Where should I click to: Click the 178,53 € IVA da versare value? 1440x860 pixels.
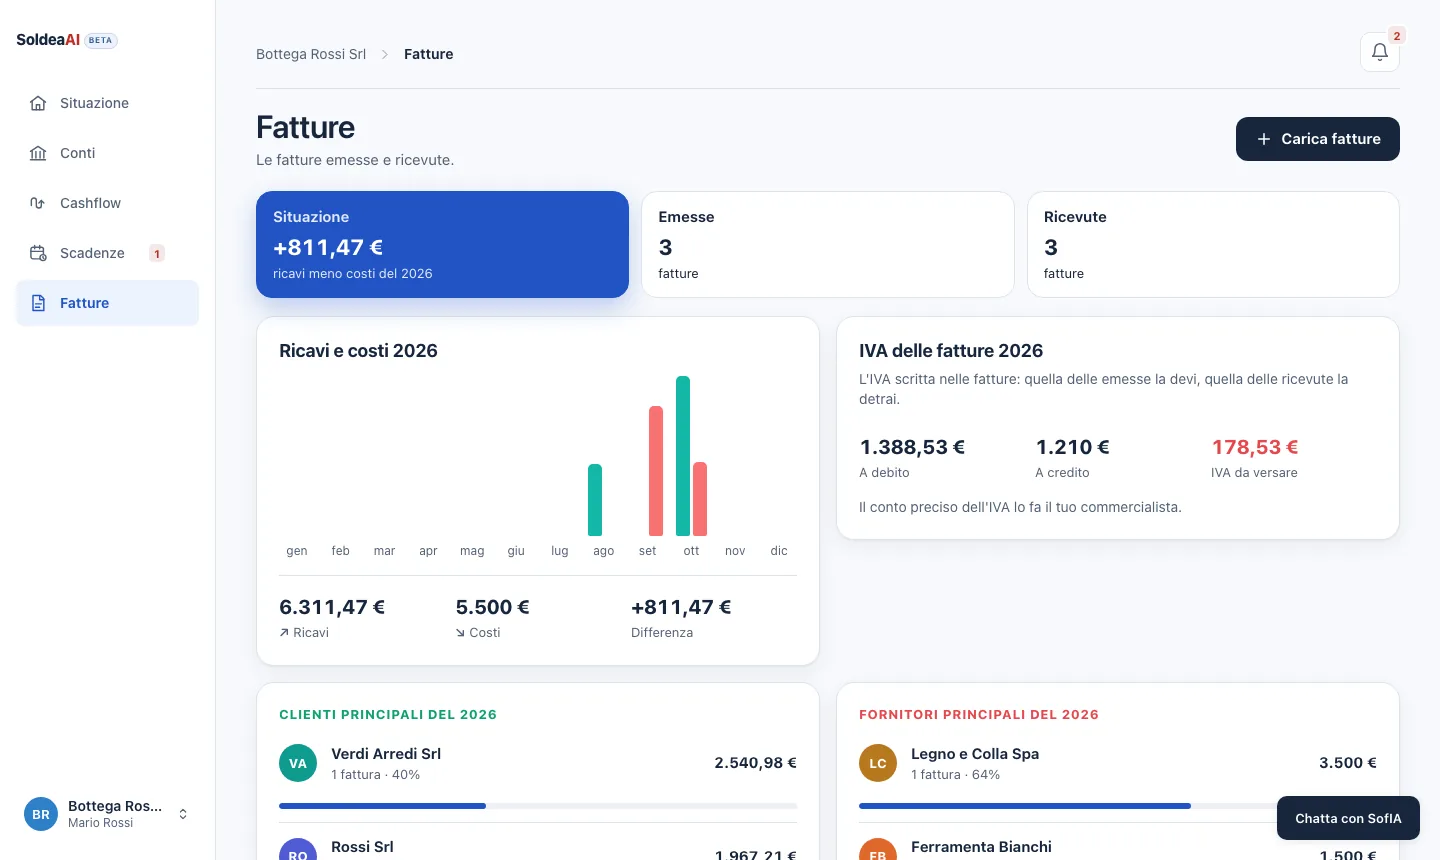[x=1255, y=447]
